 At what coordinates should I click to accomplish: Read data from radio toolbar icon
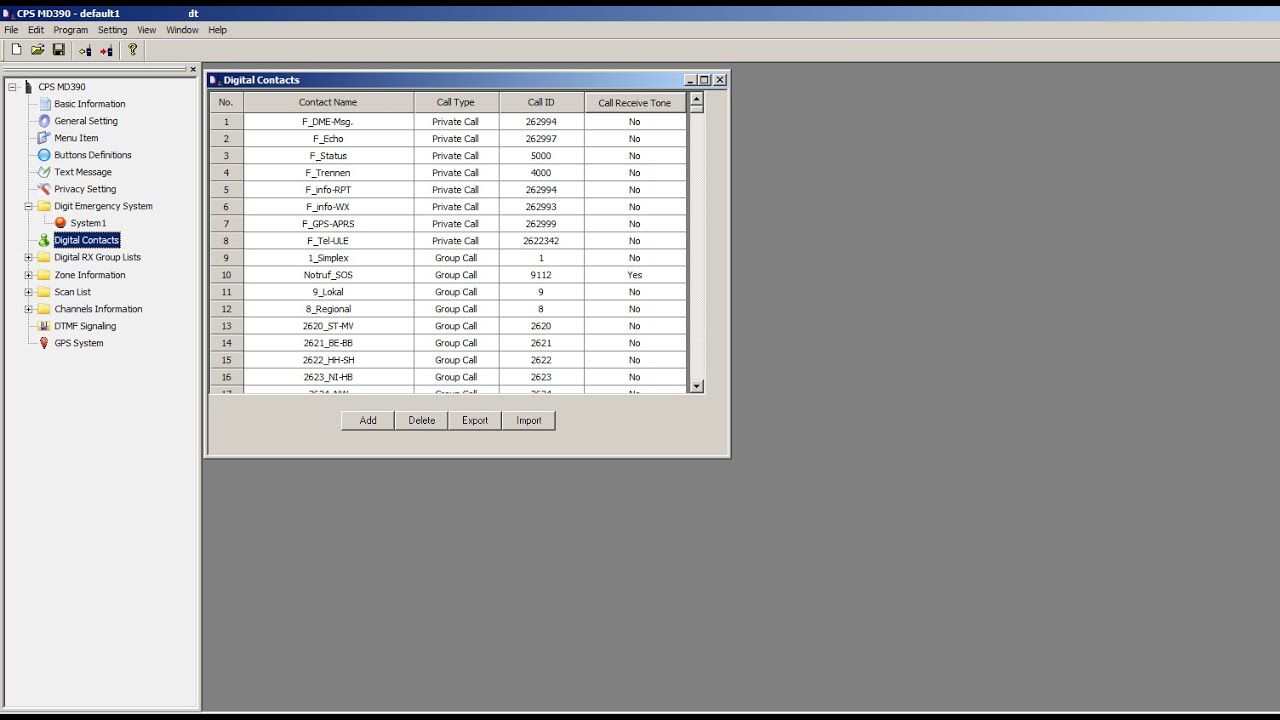pyautogui.click(x=85, y=50)
